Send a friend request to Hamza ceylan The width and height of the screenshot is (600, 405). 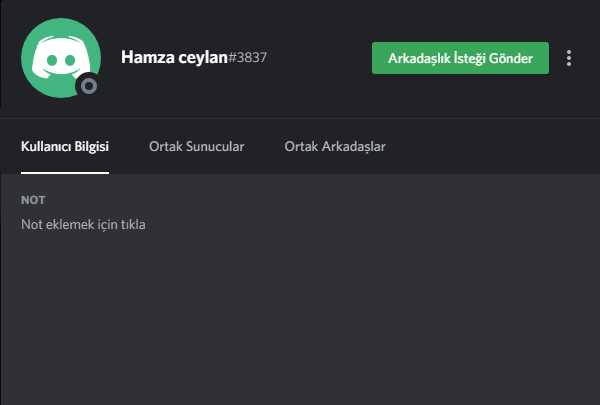(460, 58)
